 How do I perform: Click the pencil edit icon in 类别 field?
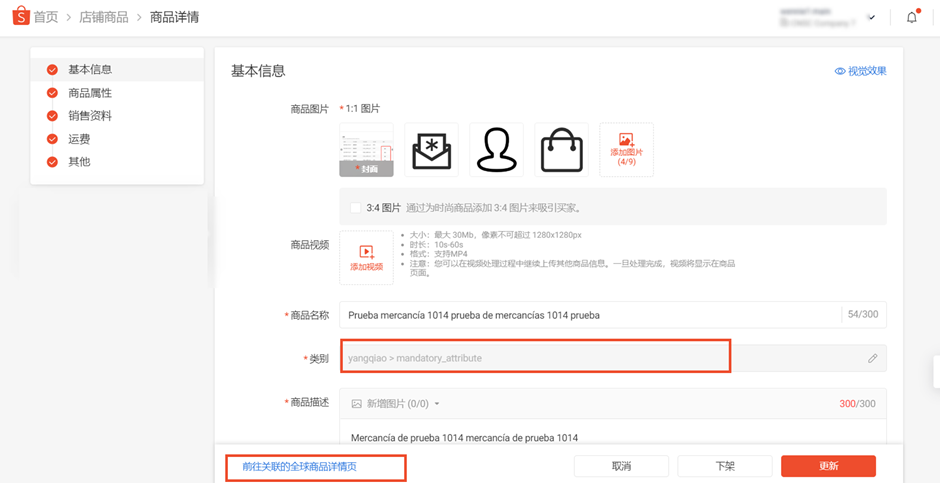(873, 358)
